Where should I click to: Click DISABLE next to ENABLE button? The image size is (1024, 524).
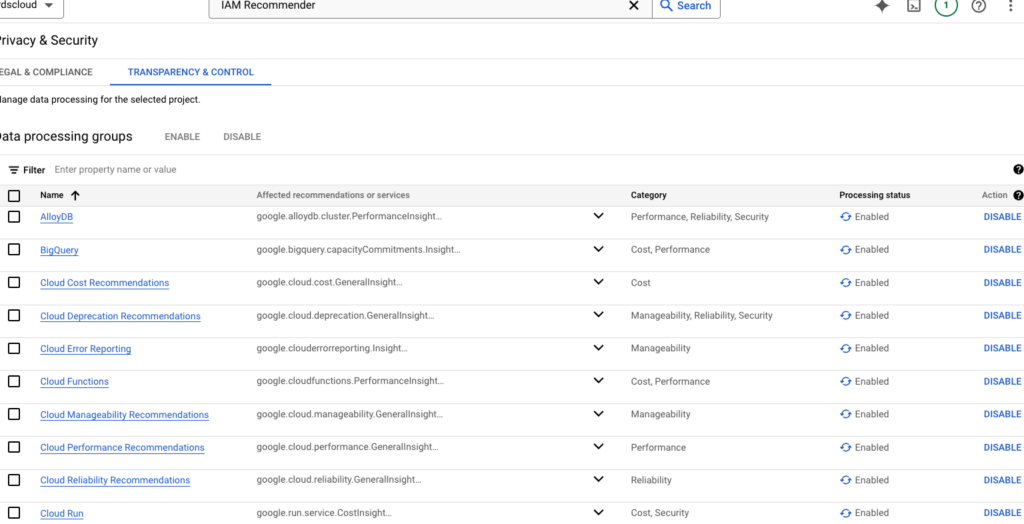[242, 137]
